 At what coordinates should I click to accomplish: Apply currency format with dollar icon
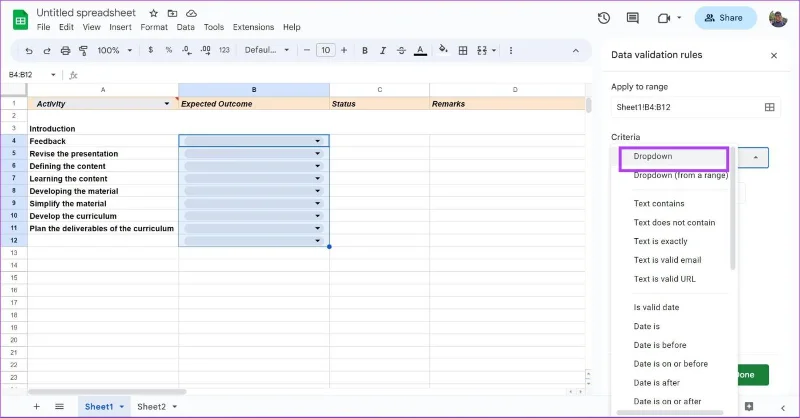[x=151, y=50]
